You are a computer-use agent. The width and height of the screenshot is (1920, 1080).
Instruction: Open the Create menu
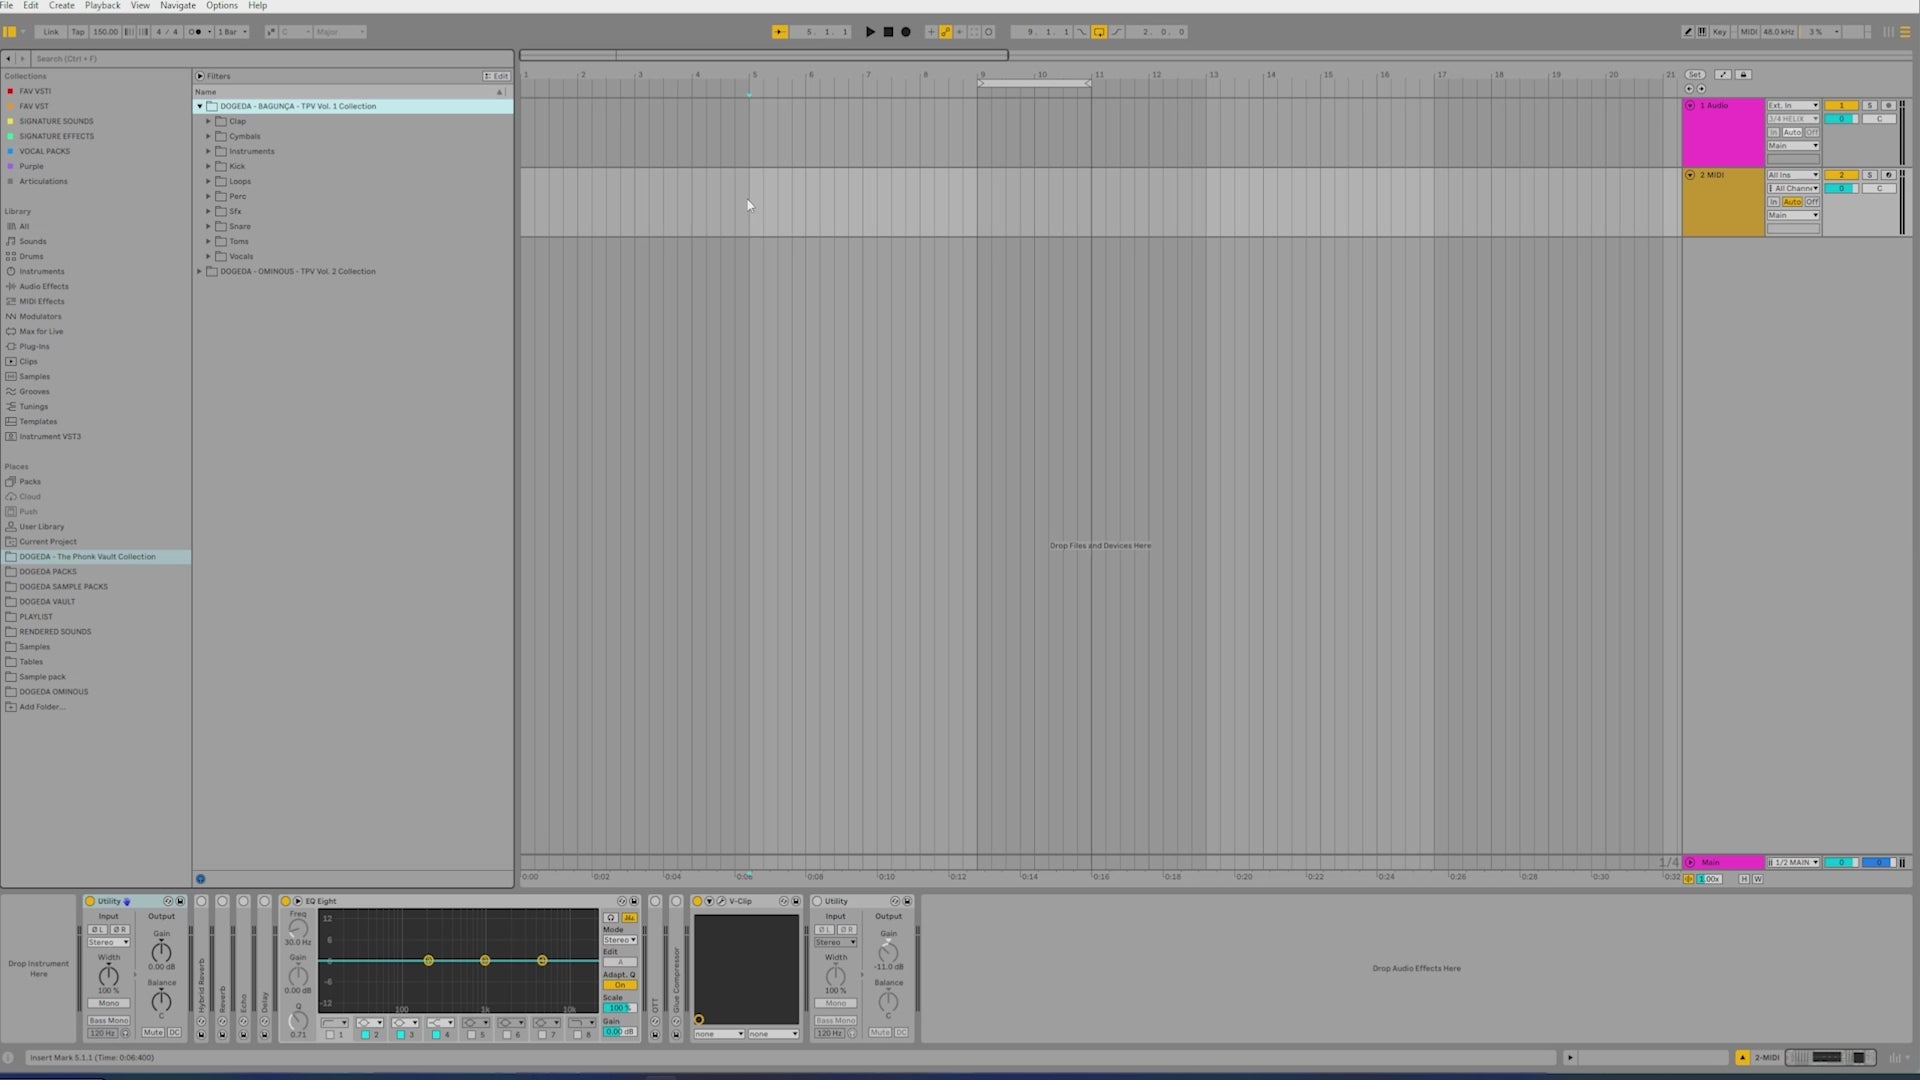(62, 6)
